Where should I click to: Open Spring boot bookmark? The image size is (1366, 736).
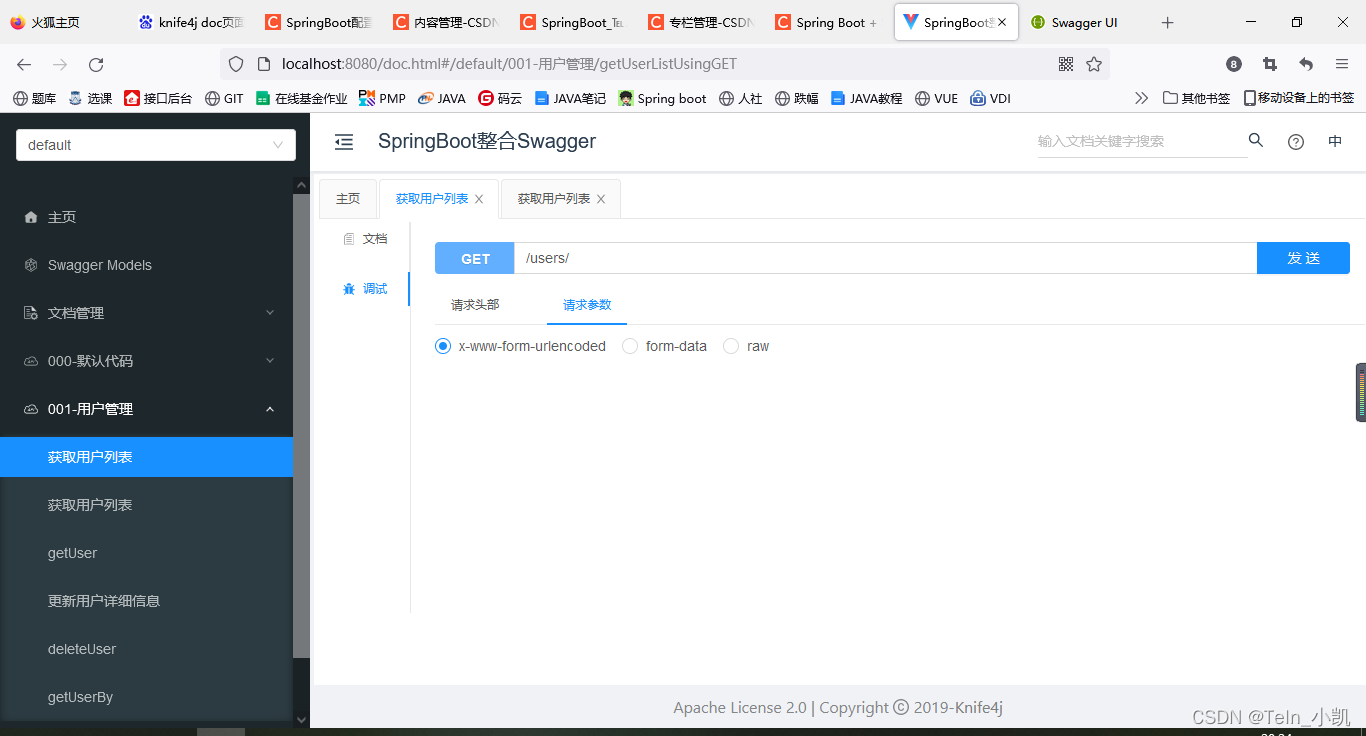(662, 98)
